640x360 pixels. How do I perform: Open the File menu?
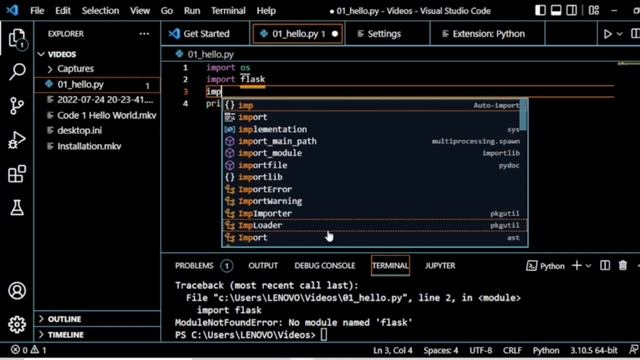pos(37,11)
